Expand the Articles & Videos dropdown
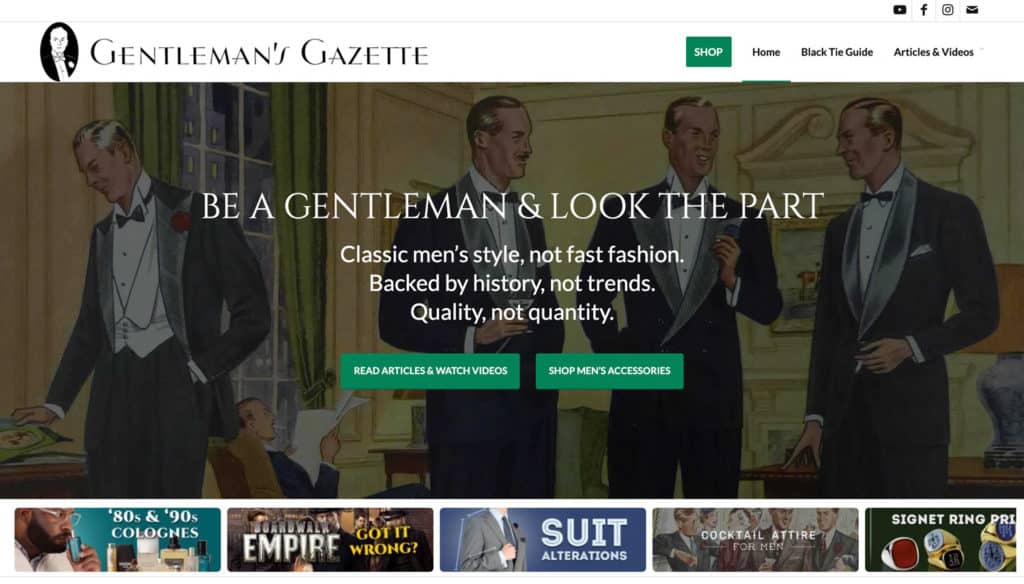The image size is (1024, 584). pos(934,52)
